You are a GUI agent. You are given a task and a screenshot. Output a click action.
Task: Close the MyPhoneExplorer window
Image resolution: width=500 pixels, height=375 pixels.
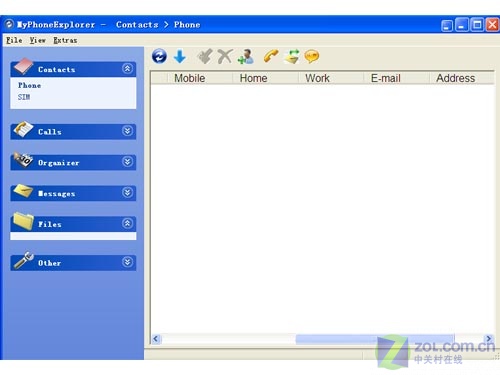coord(492,25)
